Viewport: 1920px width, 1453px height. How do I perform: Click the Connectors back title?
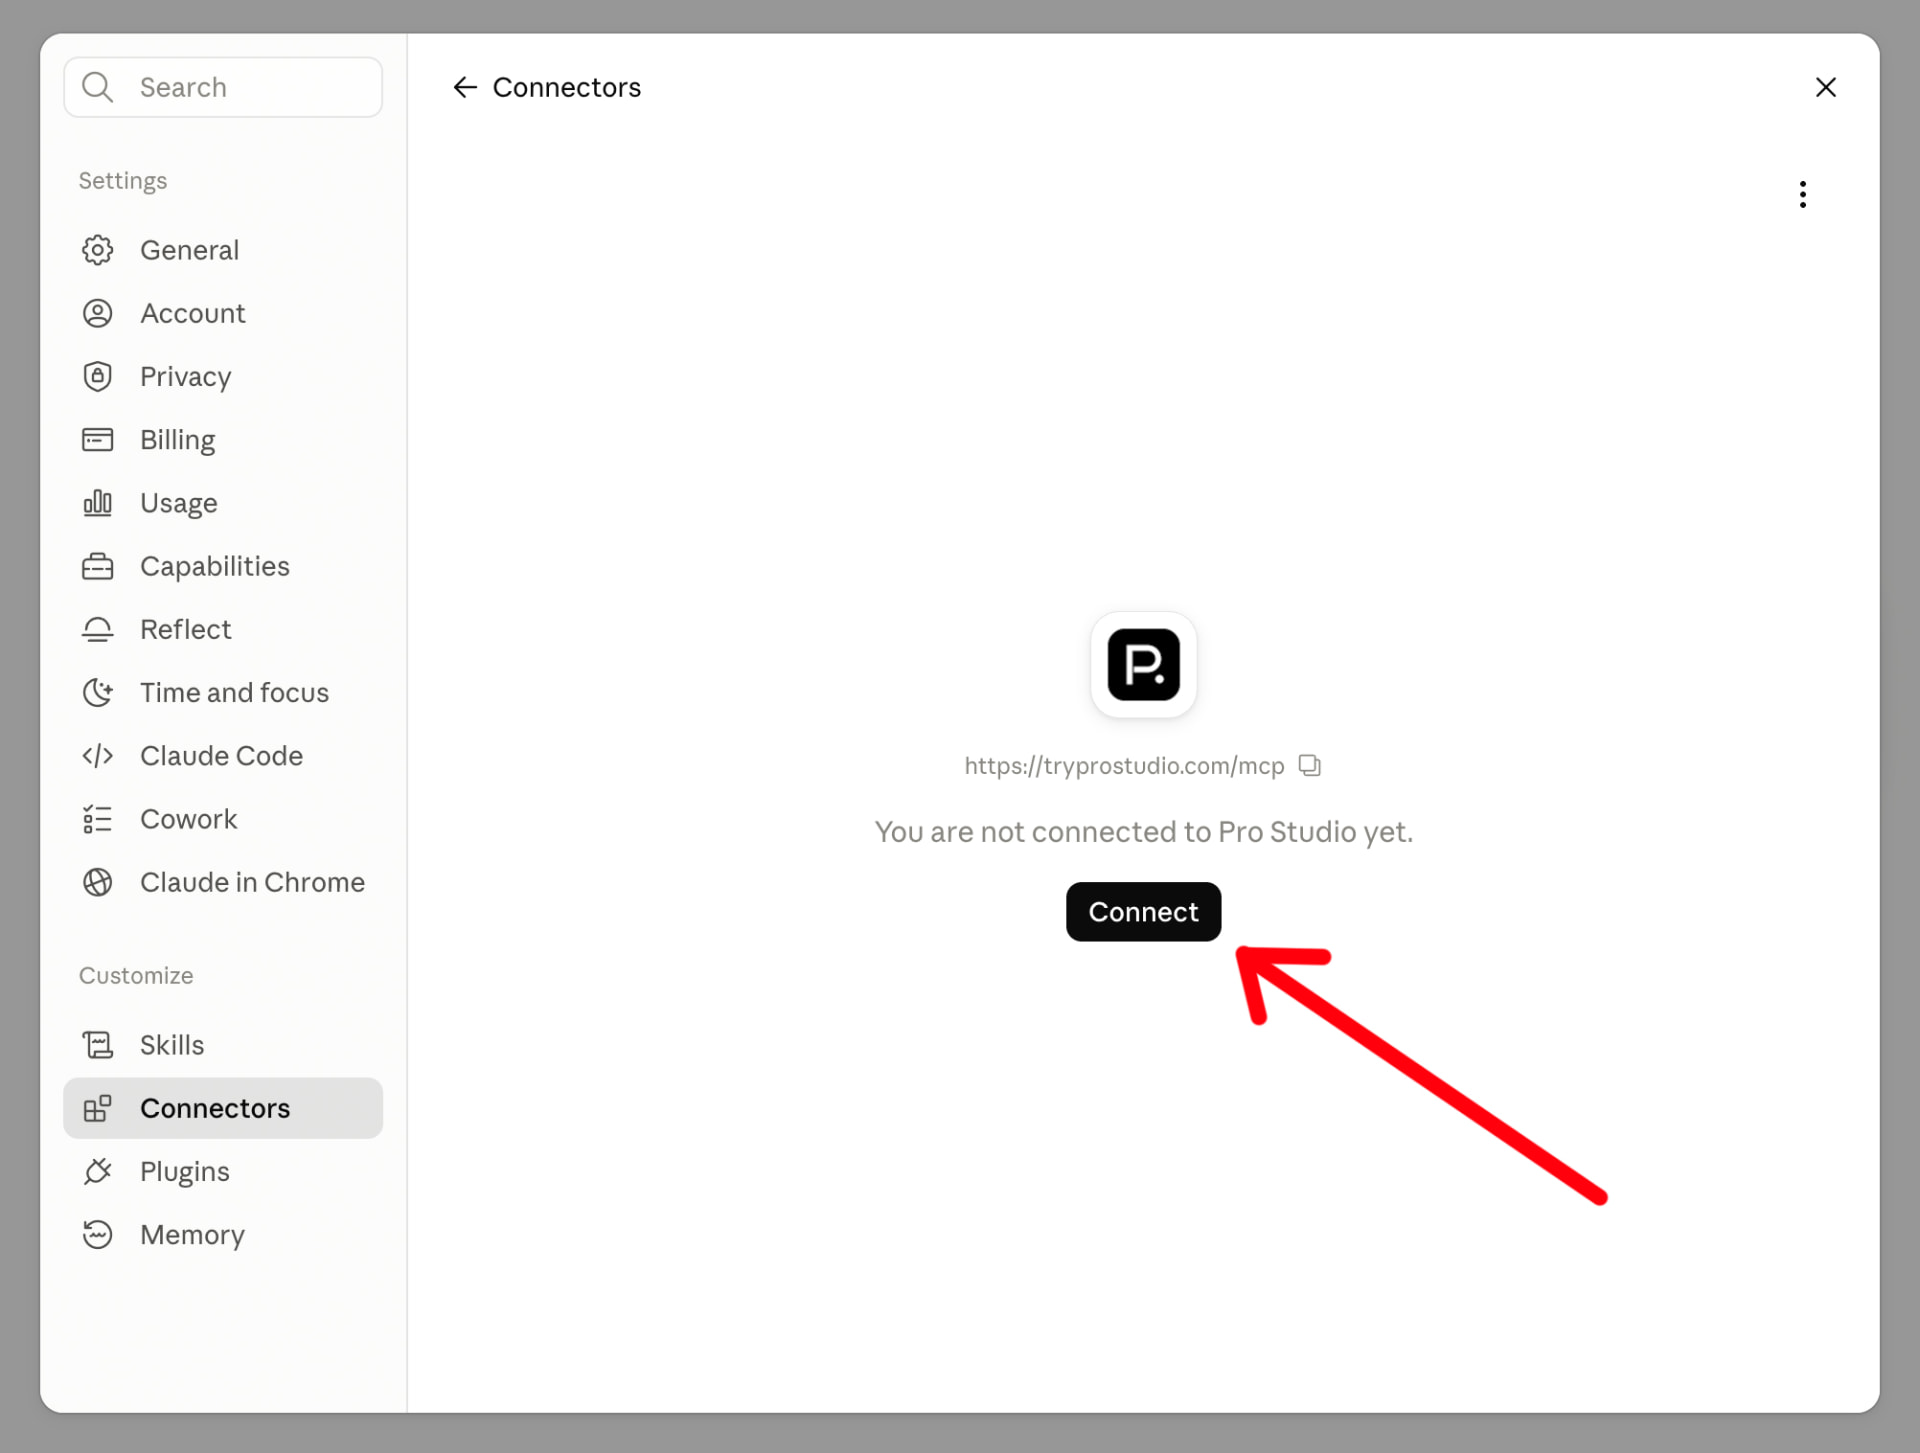point(566,87)
